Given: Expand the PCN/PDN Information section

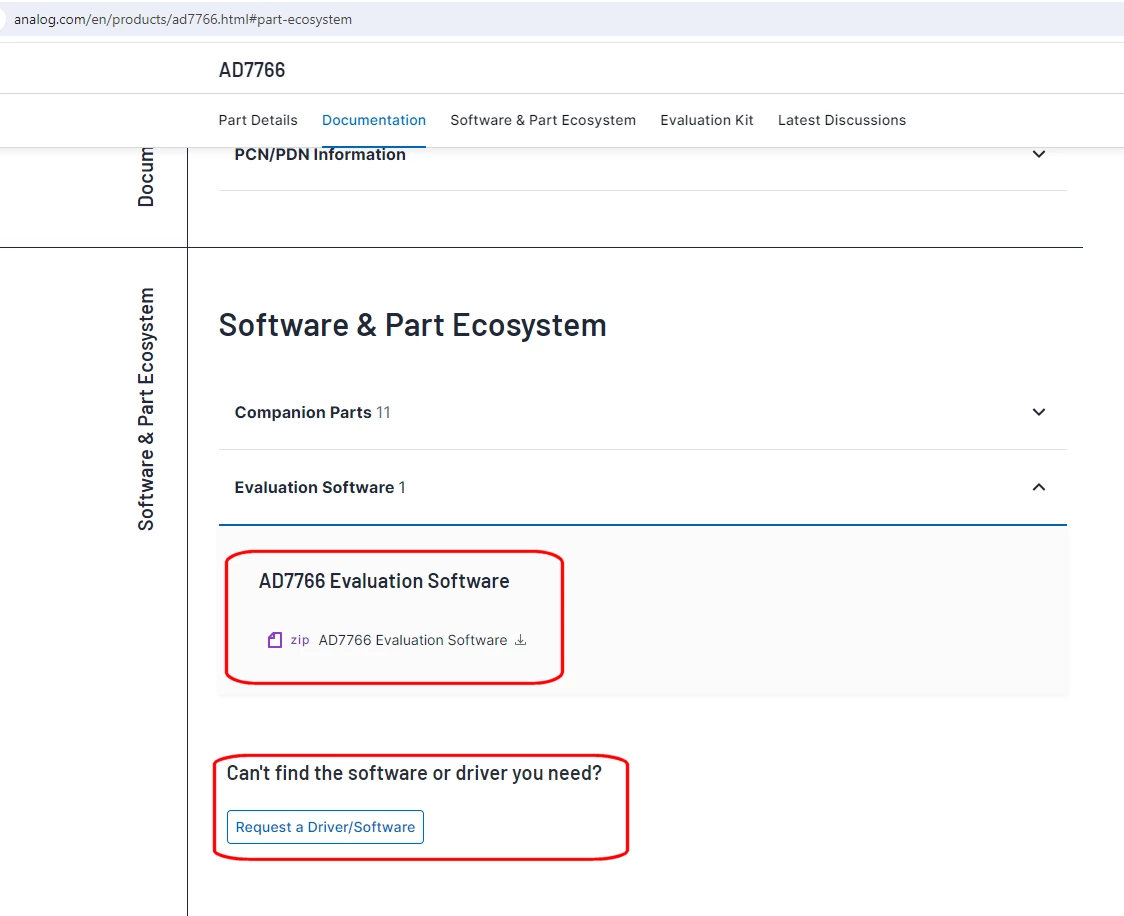Looking at the screenshot, I should point(1038,154).
